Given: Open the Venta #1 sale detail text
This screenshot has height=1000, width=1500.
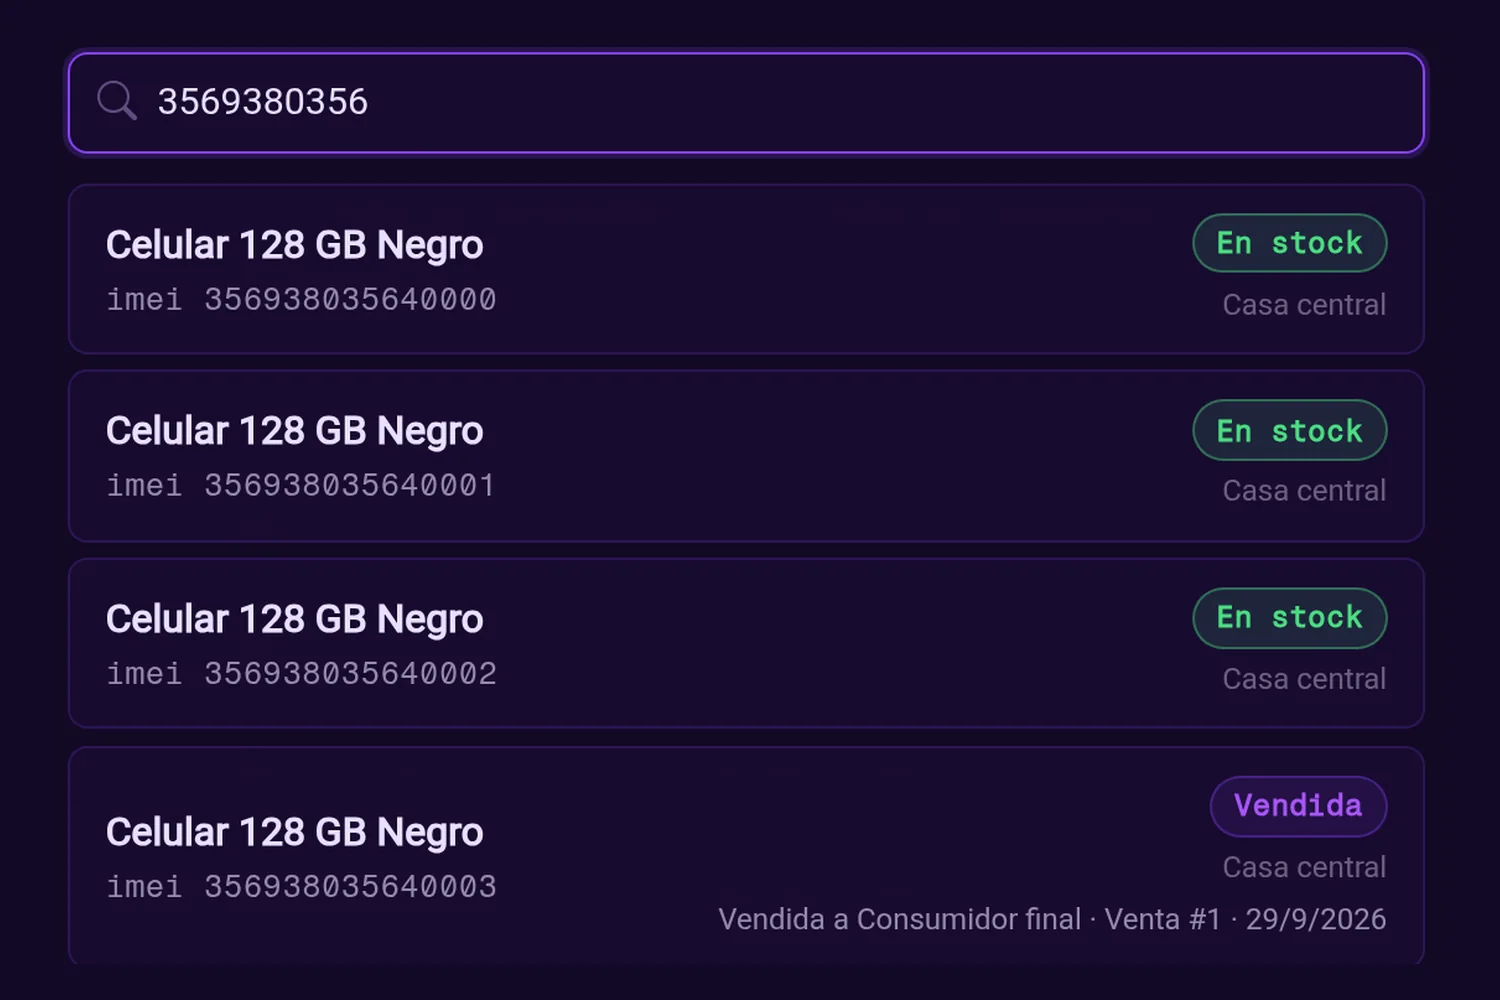Looking at the screenshot, I should tap(1162, 919).
